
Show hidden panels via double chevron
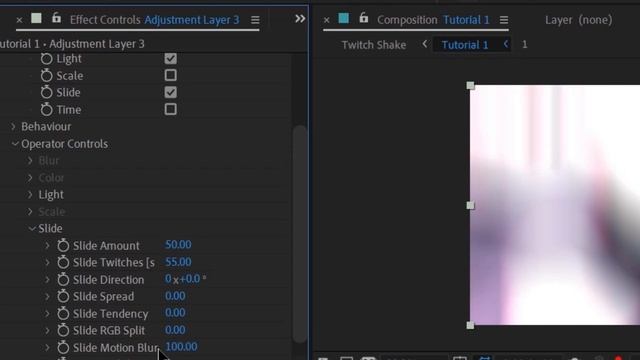tap(300, 18)
